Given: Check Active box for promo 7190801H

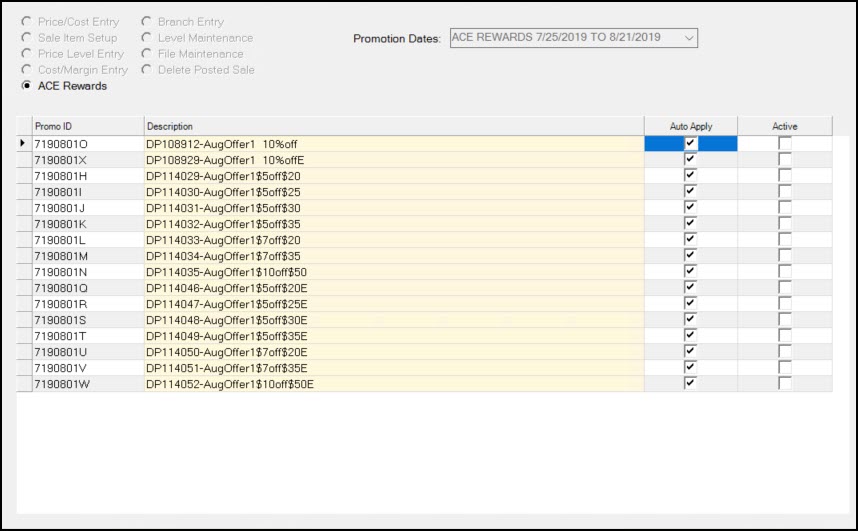Looking at the screenshot, I should point(785,176).
